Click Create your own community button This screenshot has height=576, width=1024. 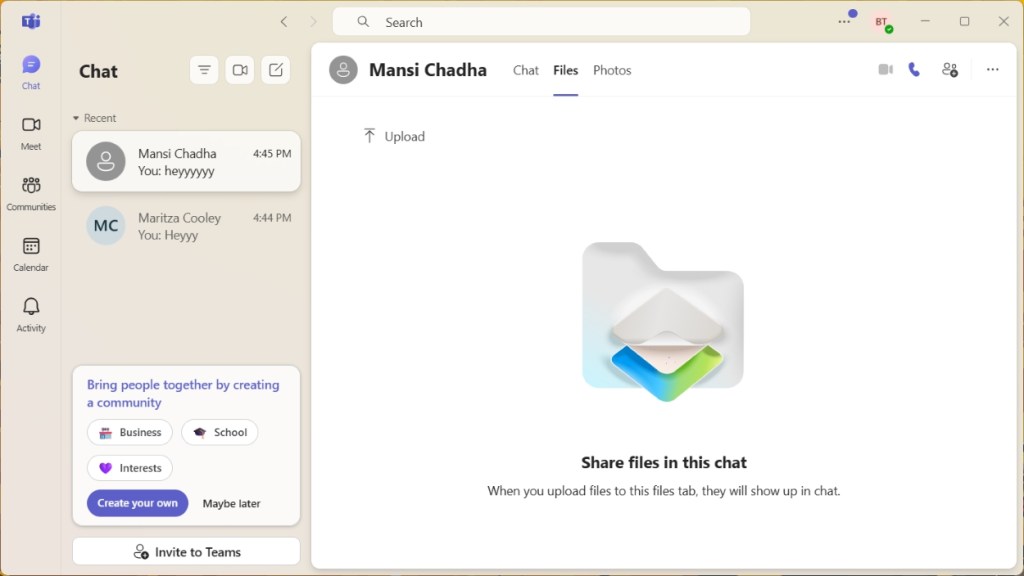tap(137, 503)
